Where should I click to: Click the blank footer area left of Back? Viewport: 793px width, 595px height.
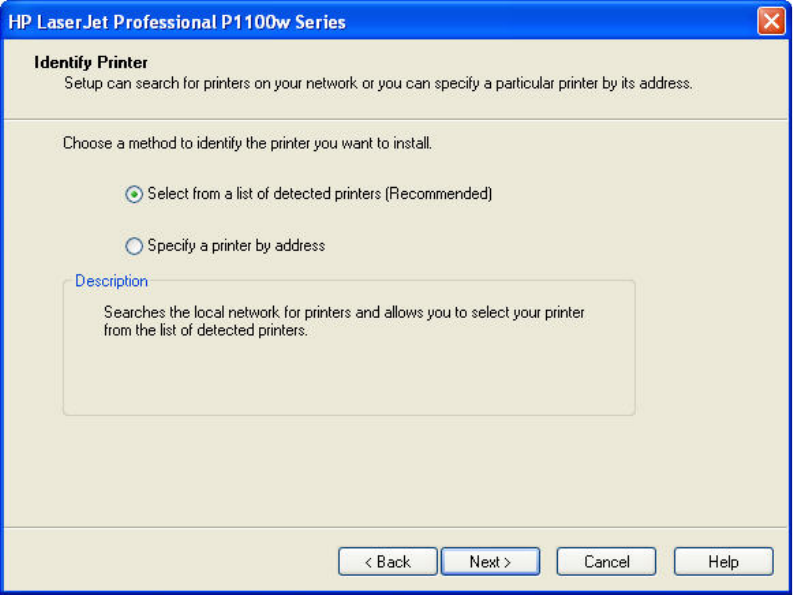[170, 562]
